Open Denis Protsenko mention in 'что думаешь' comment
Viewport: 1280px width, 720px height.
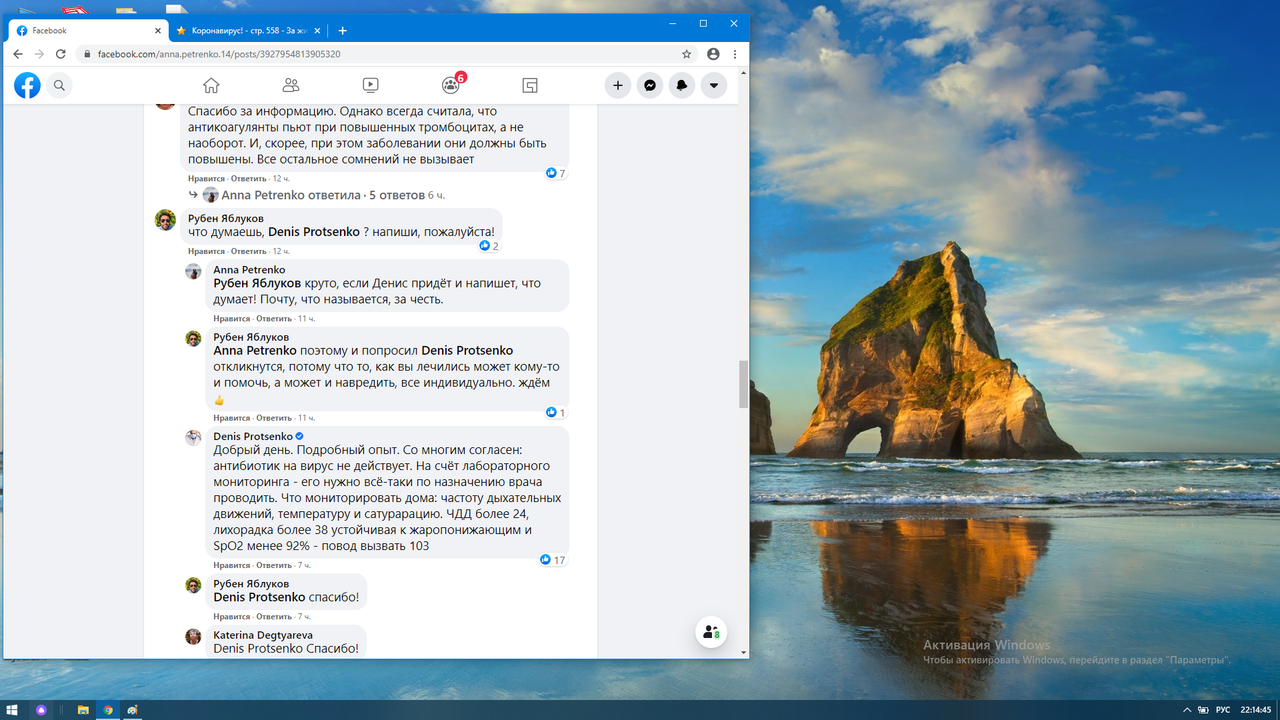point(314,232)
